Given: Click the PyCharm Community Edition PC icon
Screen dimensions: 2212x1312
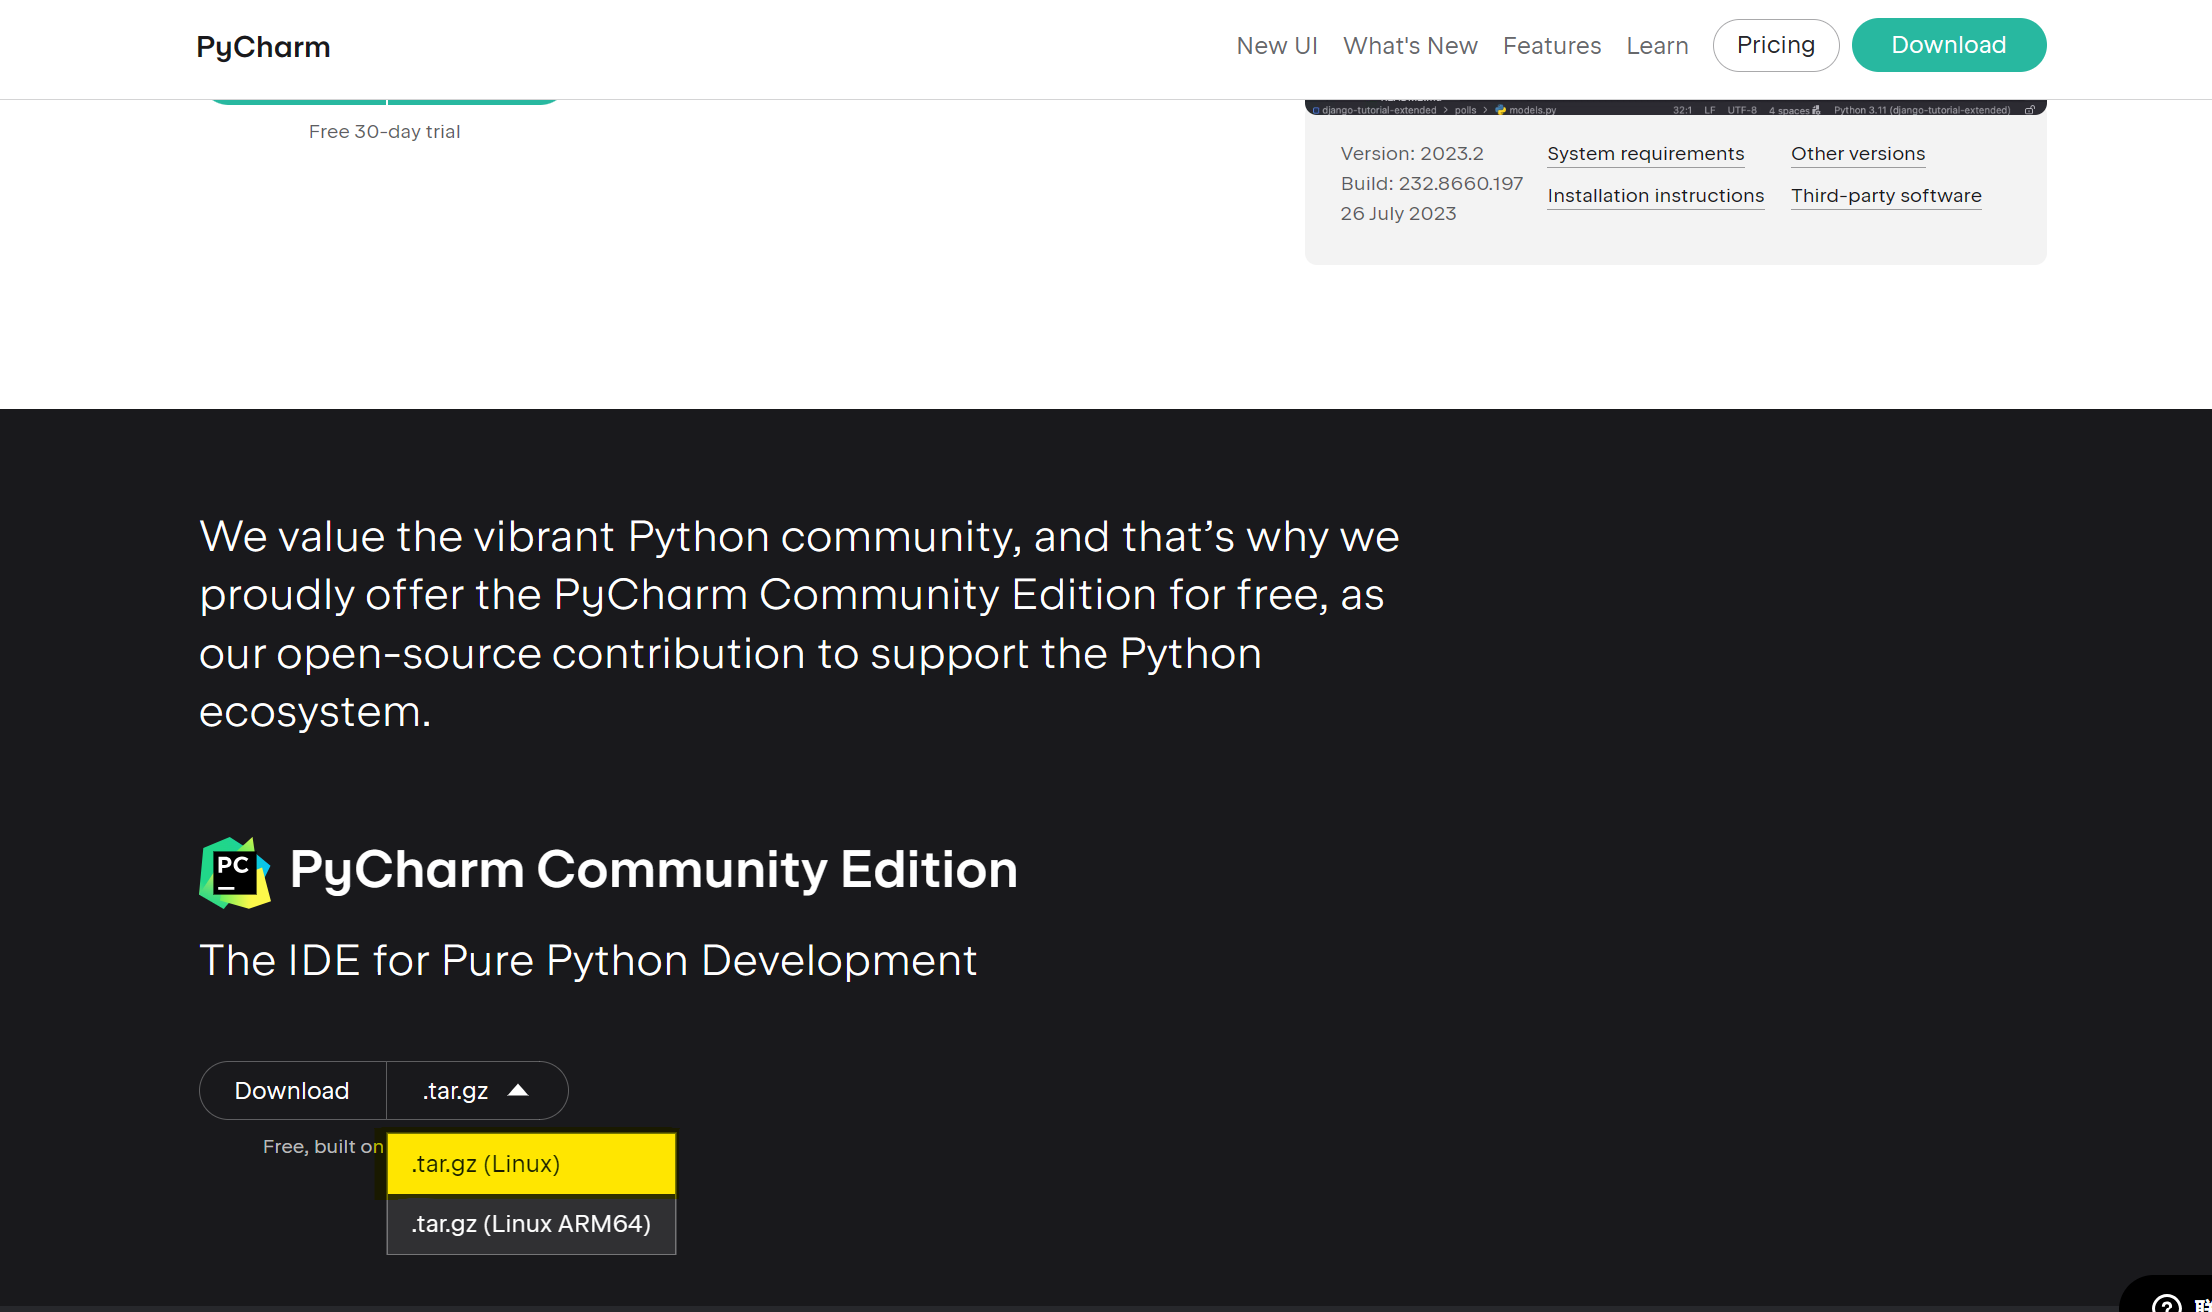Looking at the screenshot, I should 234,871.
